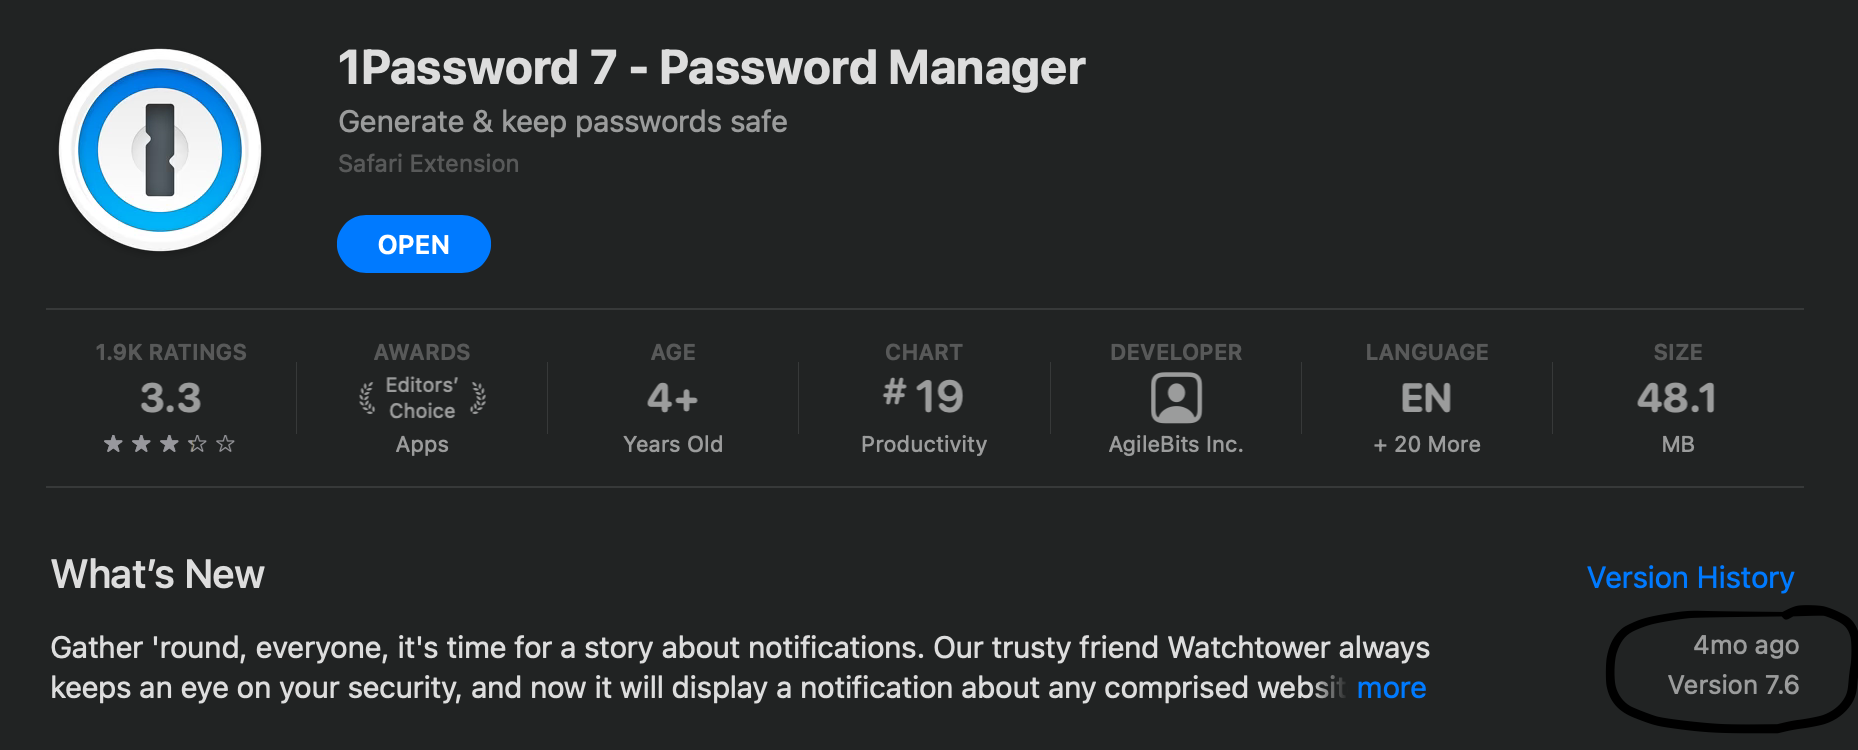
Task: Click the Editors' Choice award badge
Action: point(422,398)
